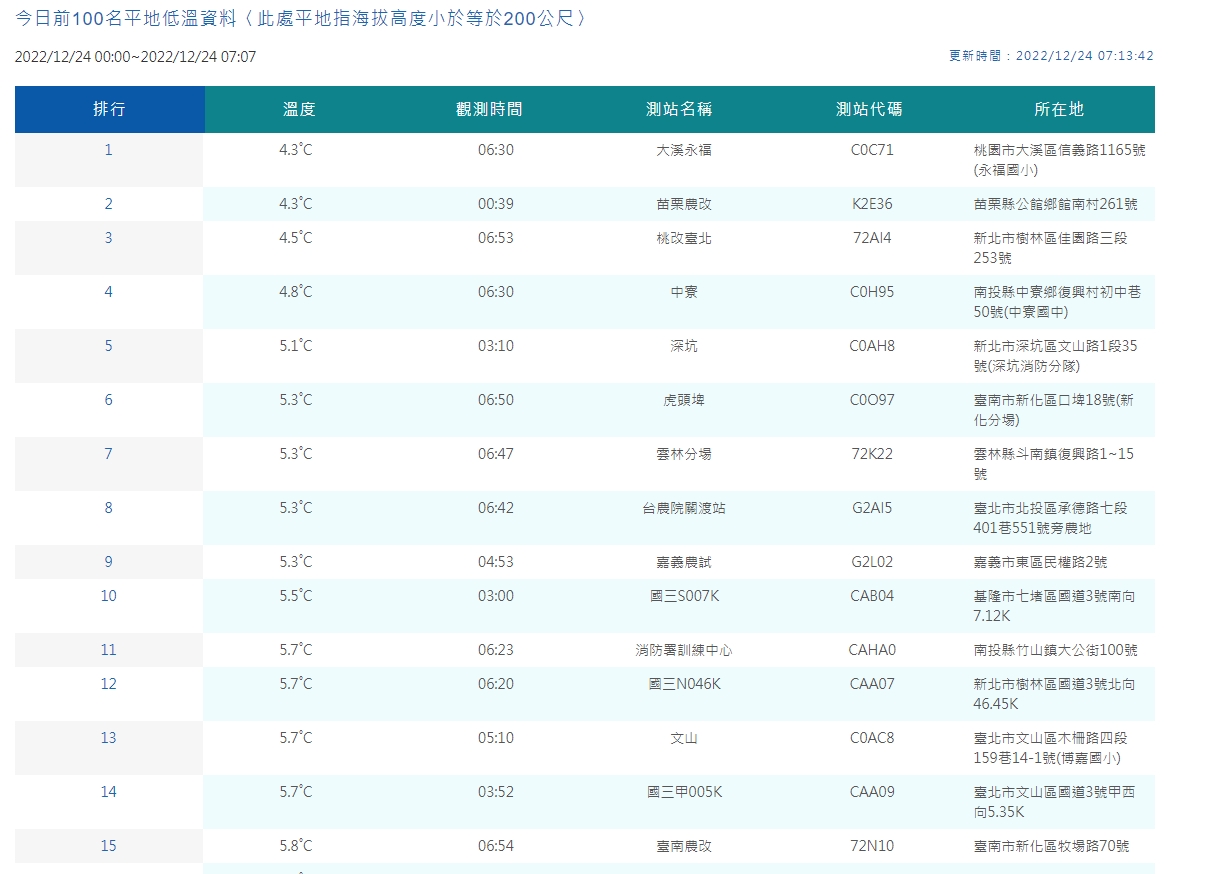The height and width of the screenshot is (874, 1214).
Task: Click observation time 06:42
Action: point(496,508)
